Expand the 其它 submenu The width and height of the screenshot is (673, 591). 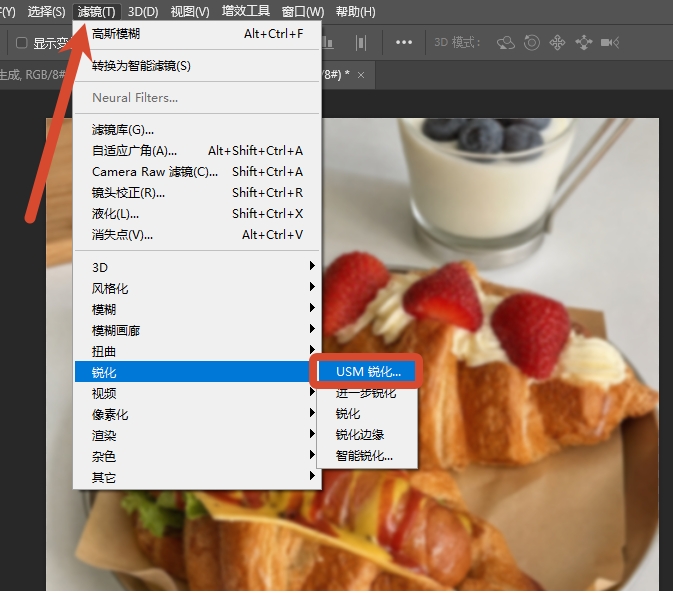tap(197, 477)
